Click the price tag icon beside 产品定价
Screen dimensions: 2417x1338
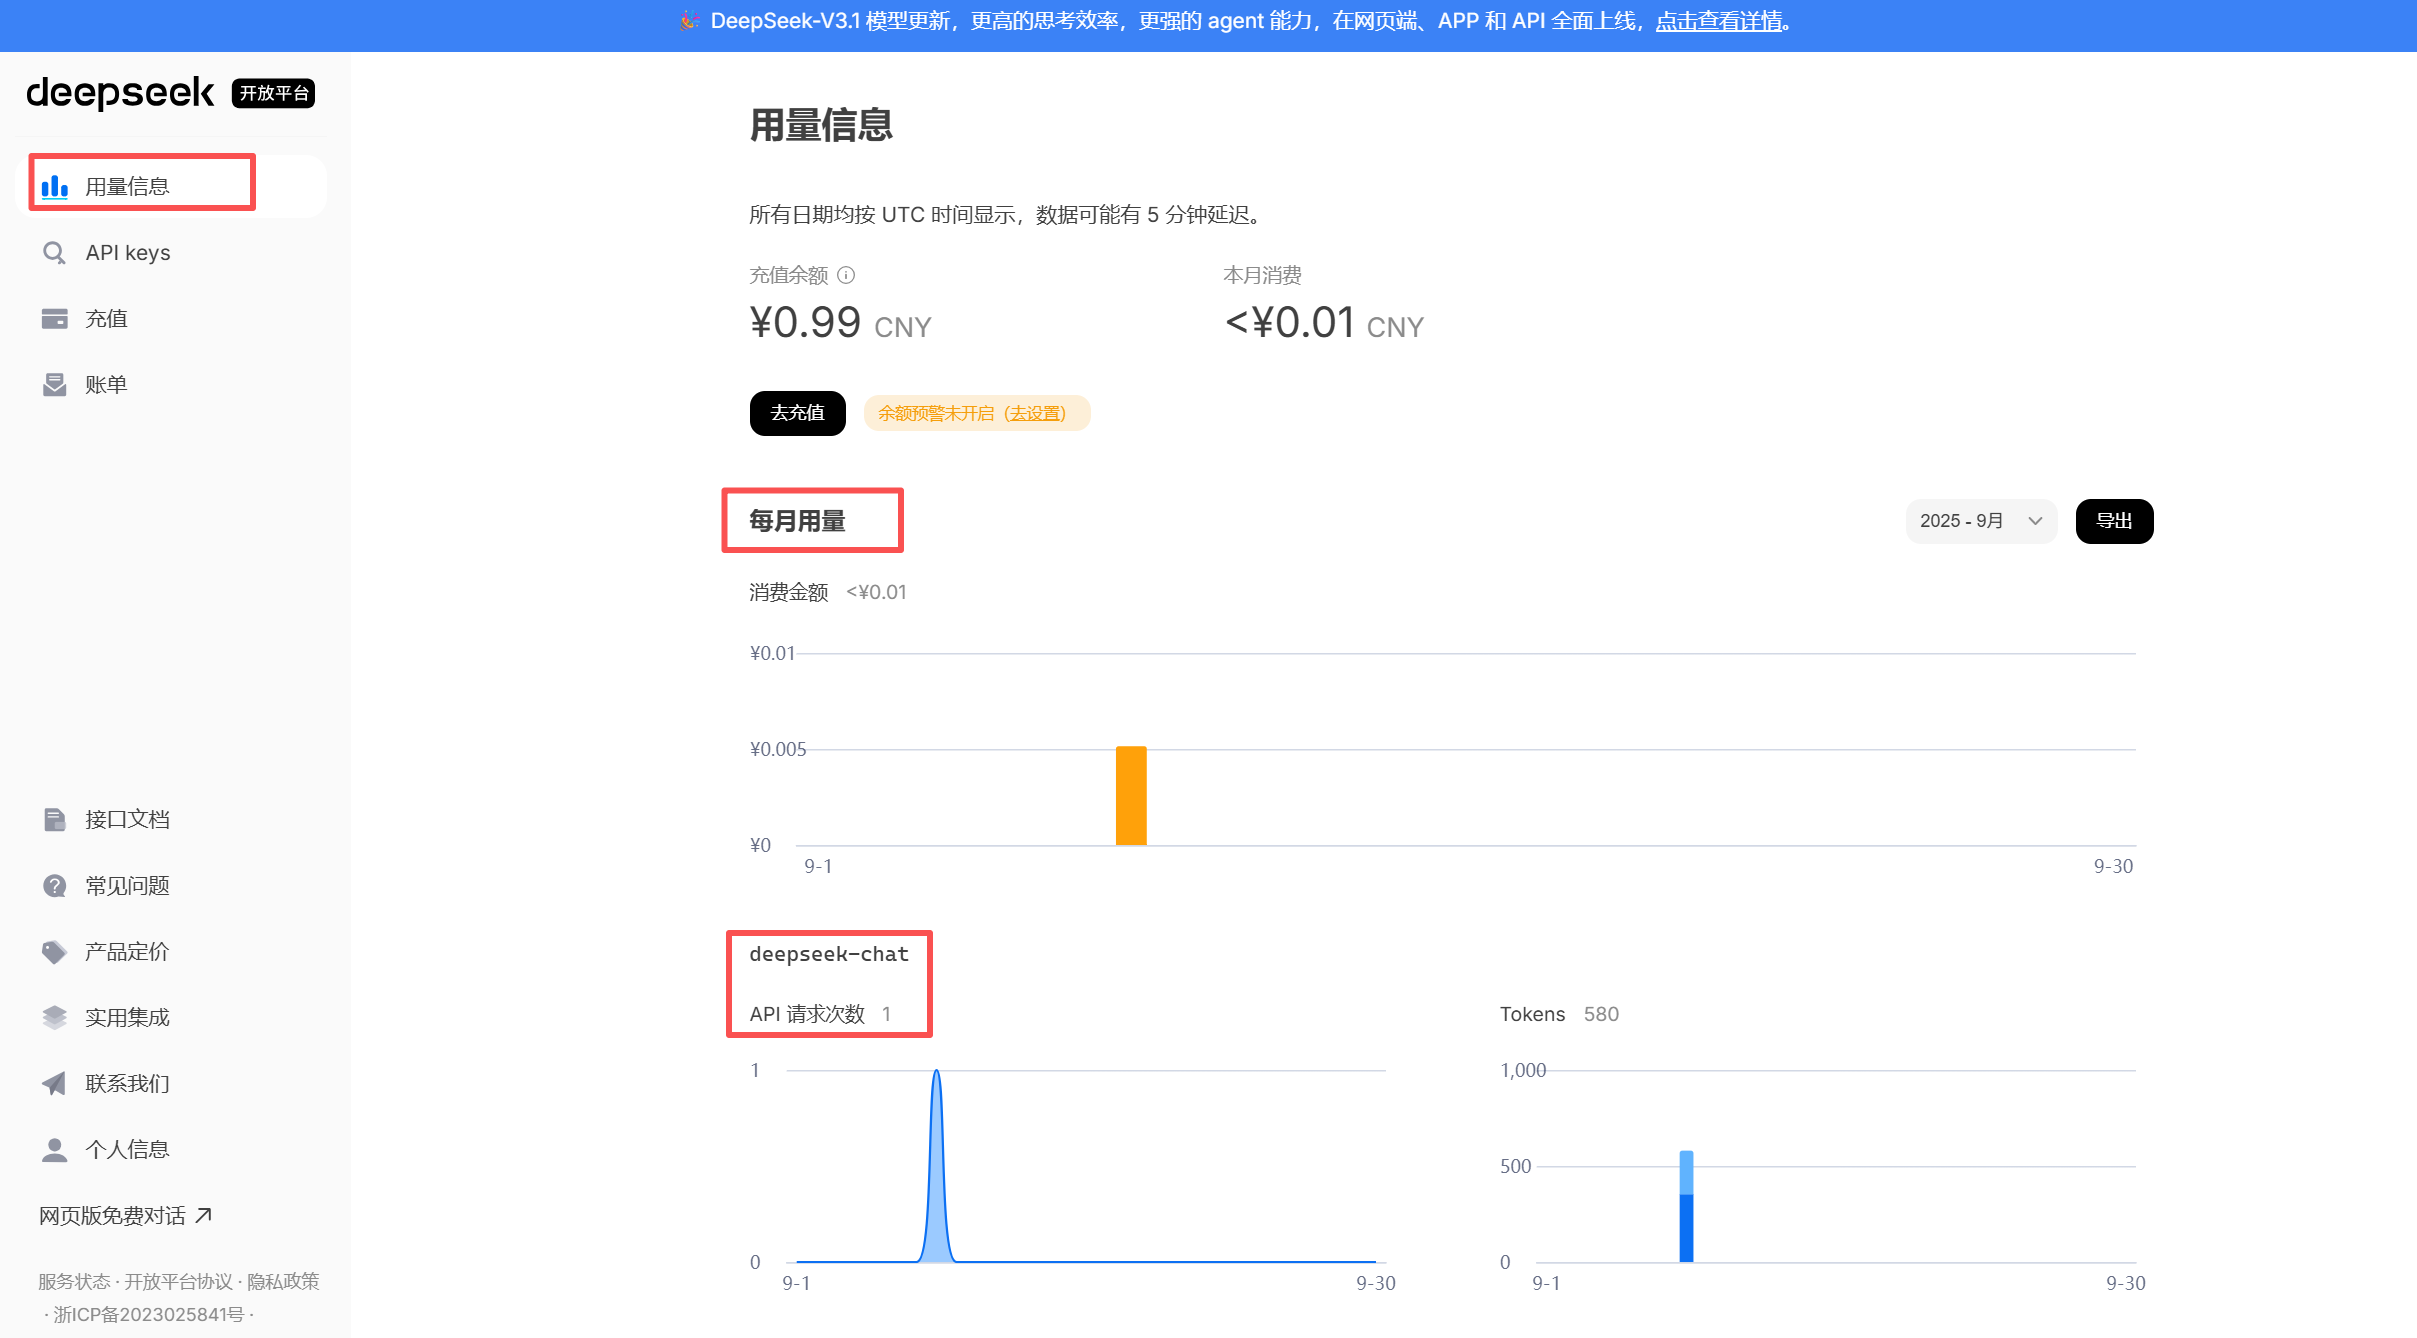(54, 952)
